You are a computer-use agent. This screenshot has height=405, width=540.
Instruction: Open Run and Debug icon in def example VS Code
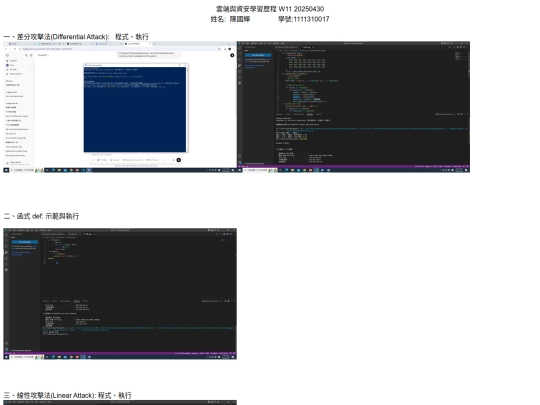click(6, 252)
